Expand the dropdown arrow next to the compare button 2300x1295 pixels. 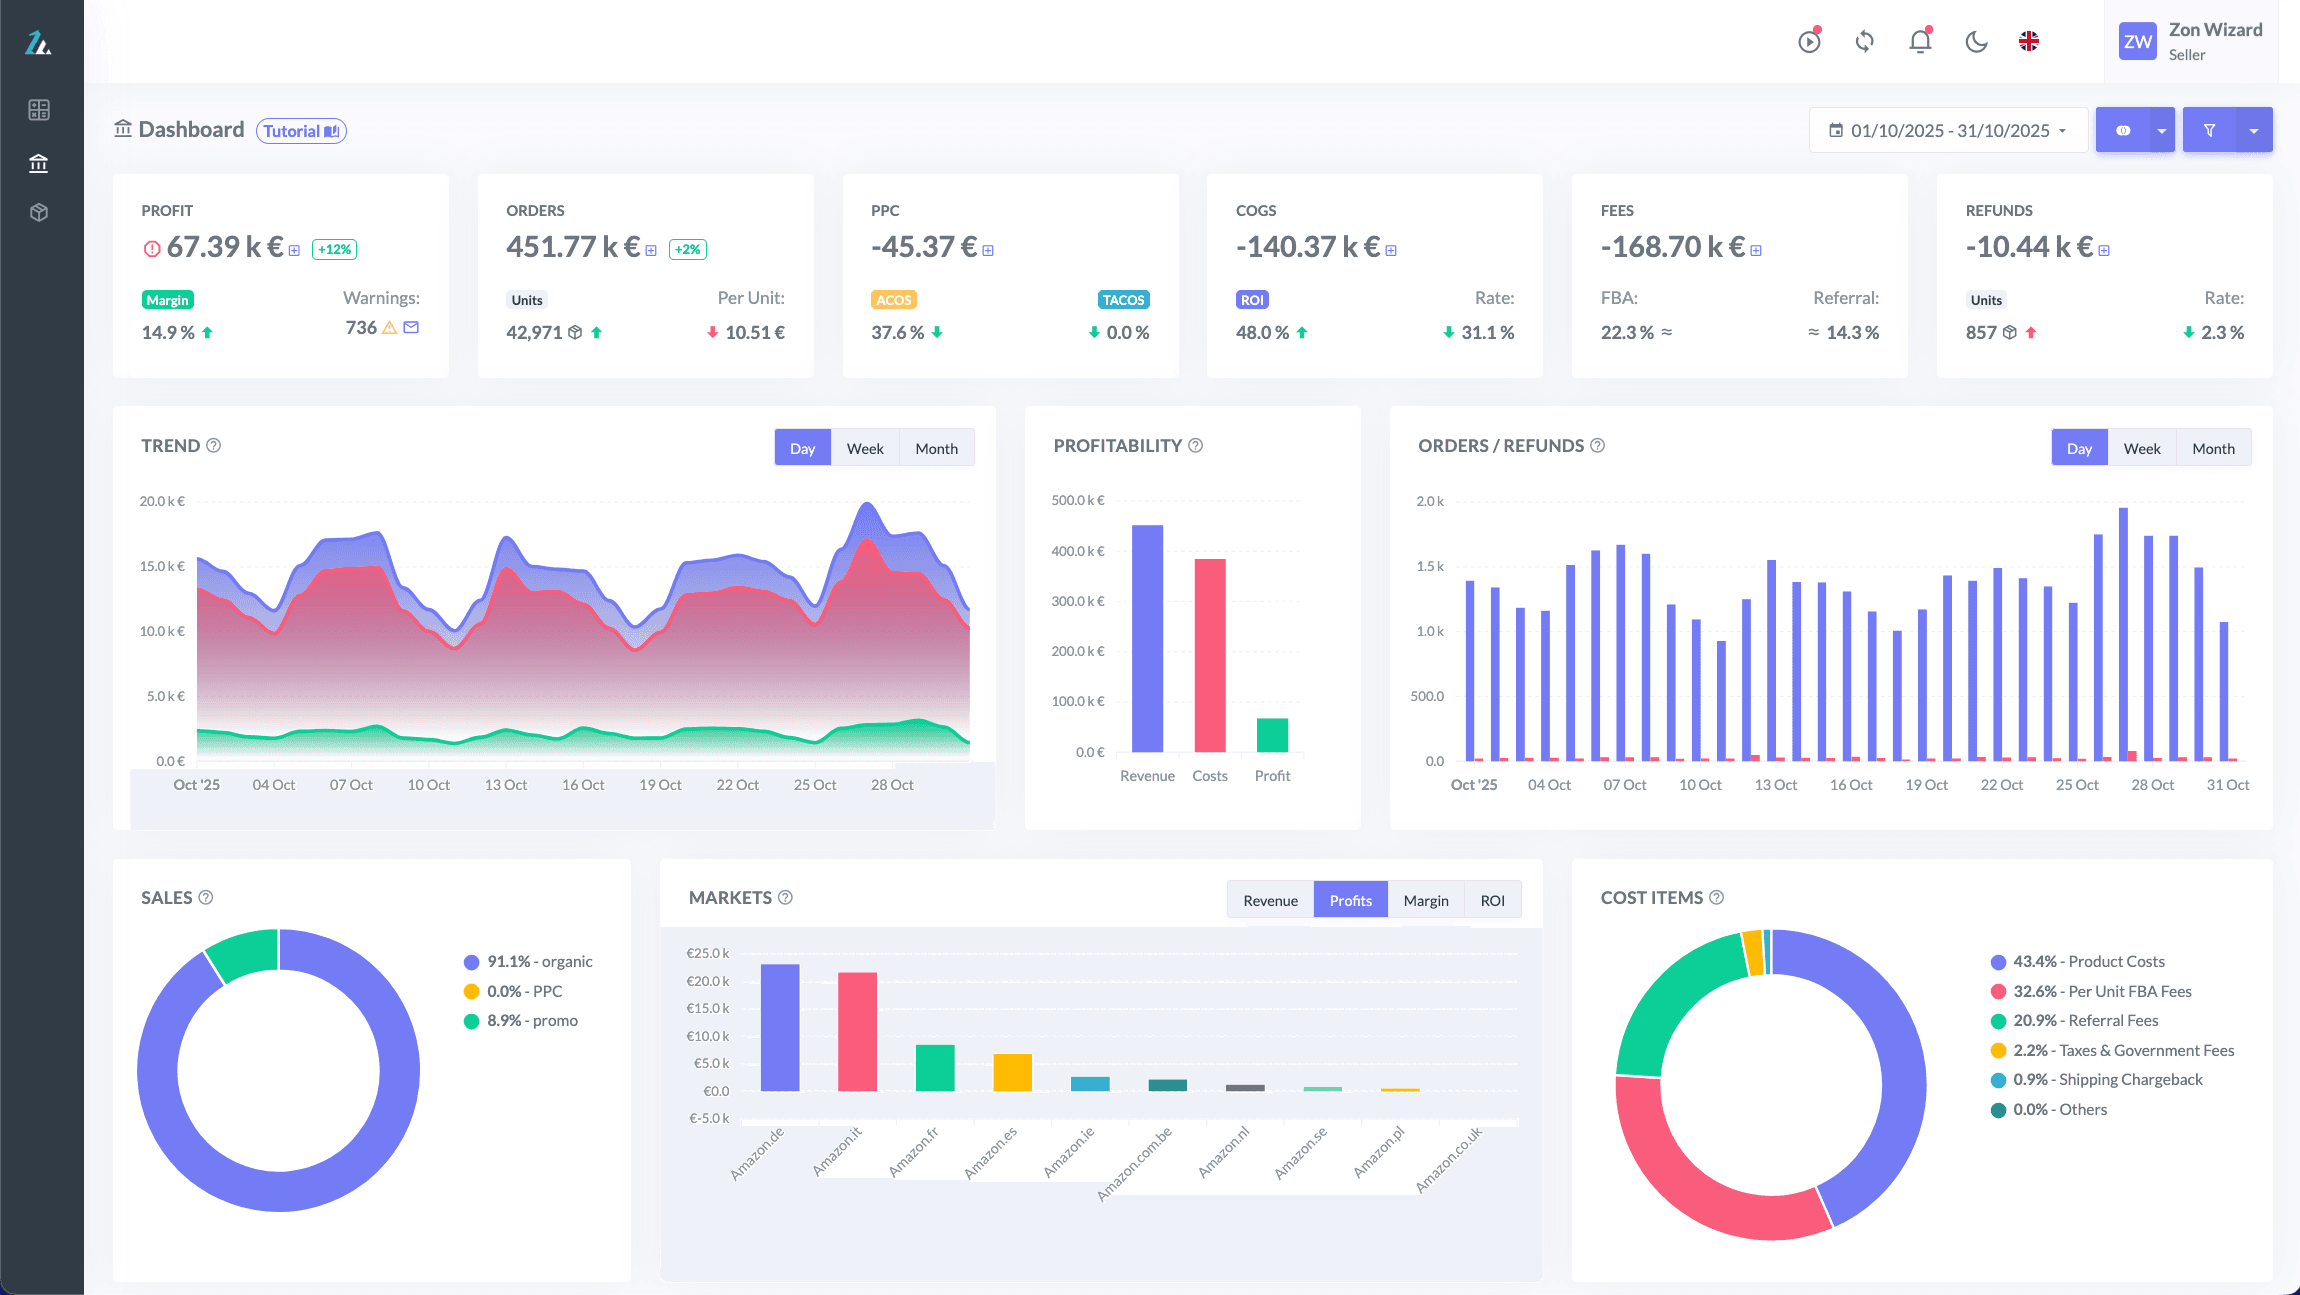[2162, 131]
